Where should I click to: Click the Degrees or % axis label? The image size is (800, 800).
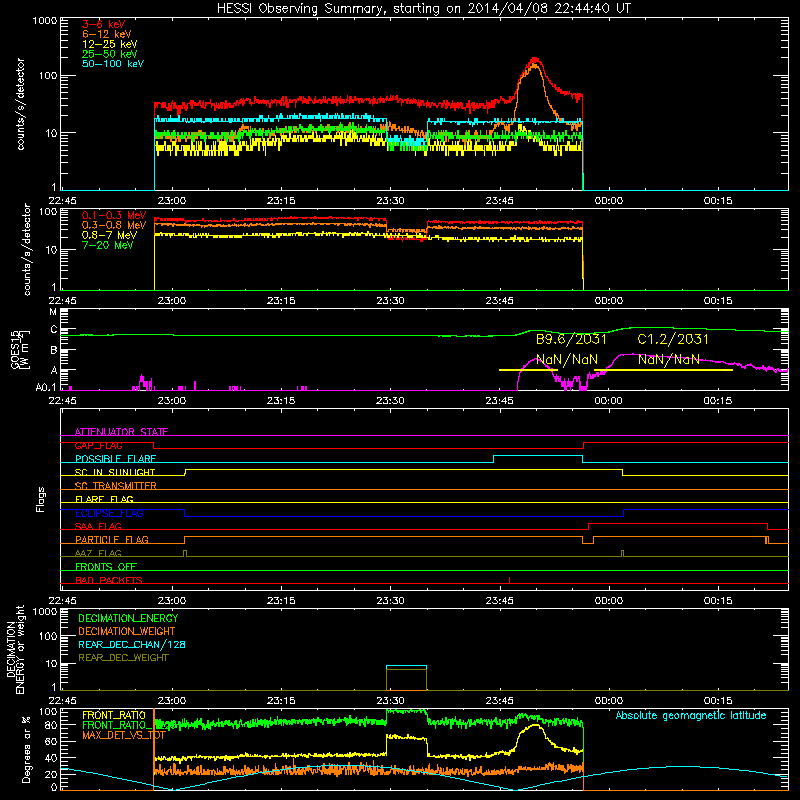pyautogui.click(x=26, y=749)
